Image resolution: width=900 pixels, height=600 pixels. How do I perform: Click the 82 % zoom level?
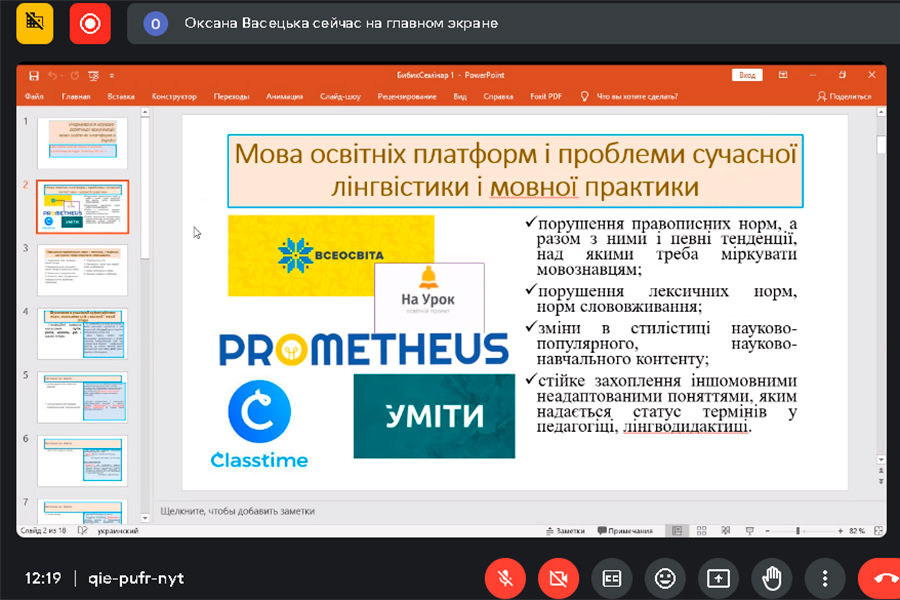tap(857, 531)
